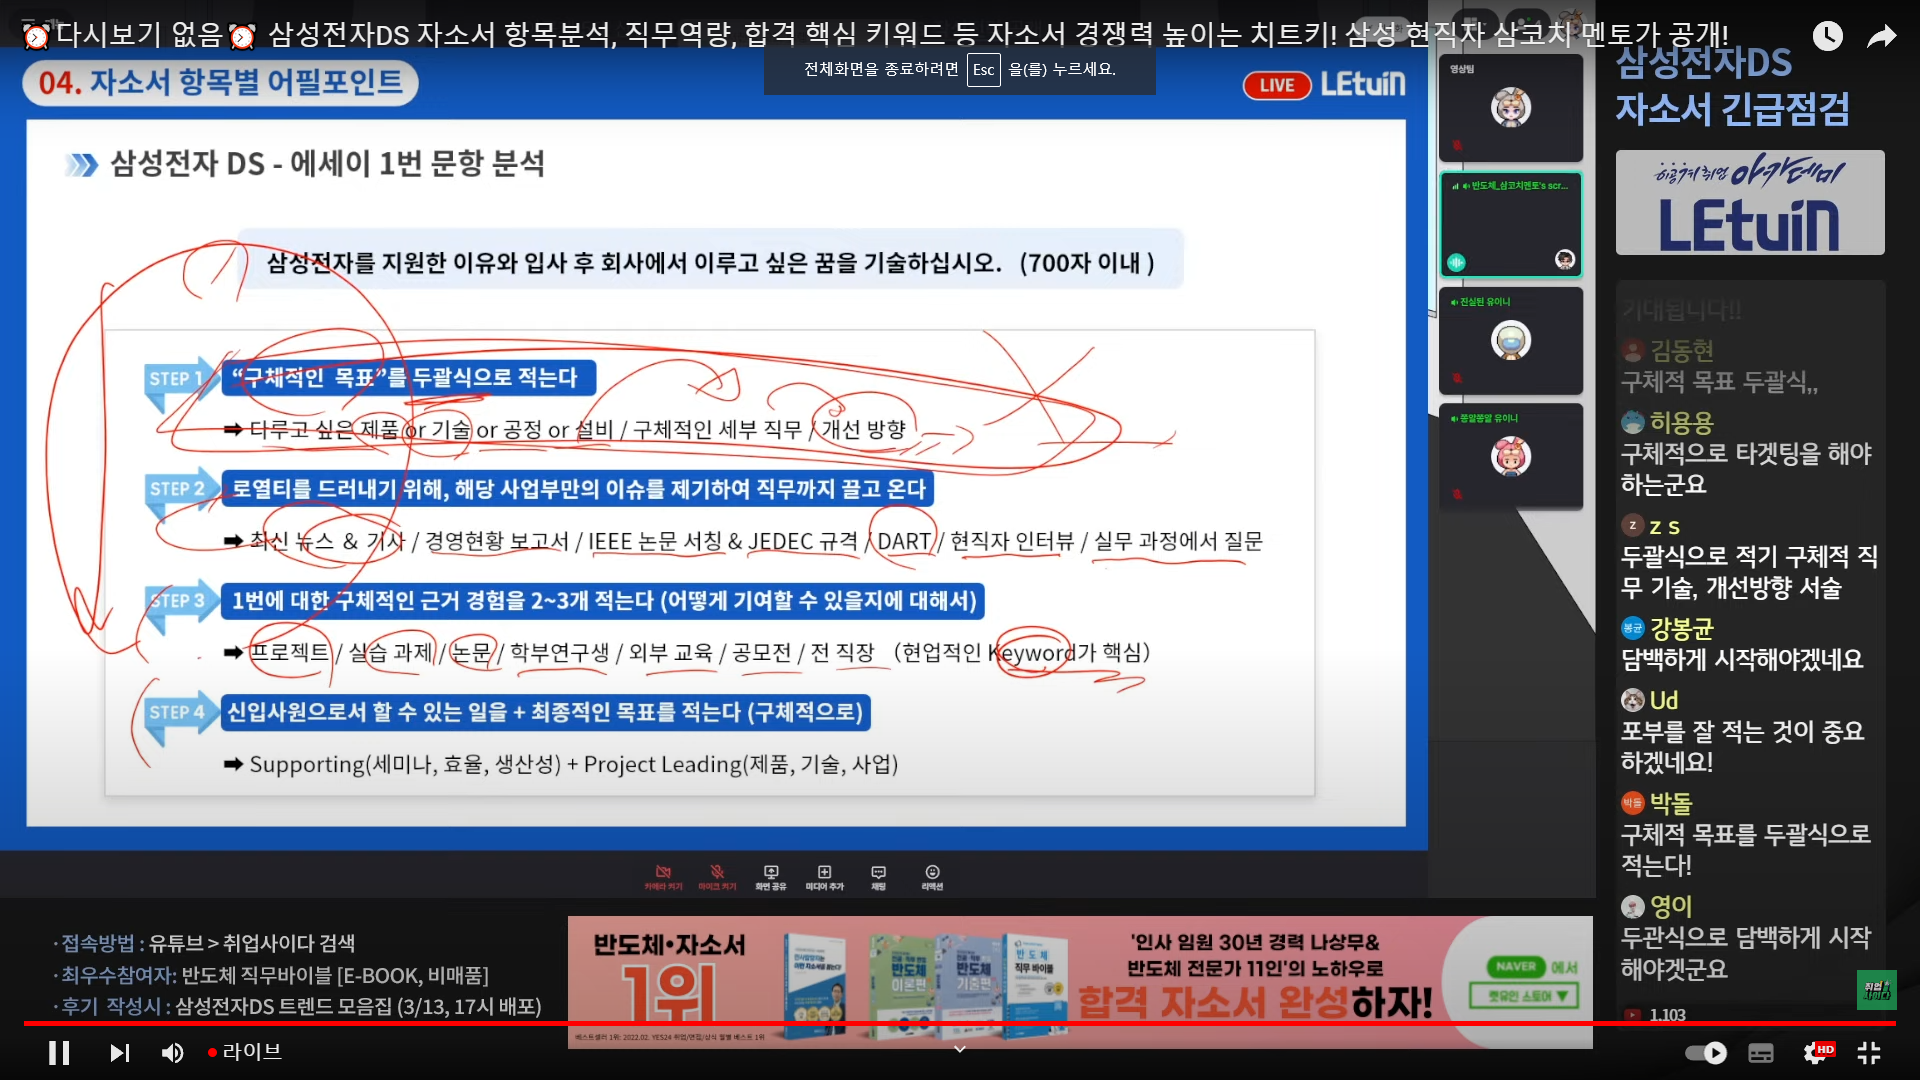The image size is (1920, 1080).
Task: Jump to live with the 라이브 indicator
Action: pos(245,1052)
